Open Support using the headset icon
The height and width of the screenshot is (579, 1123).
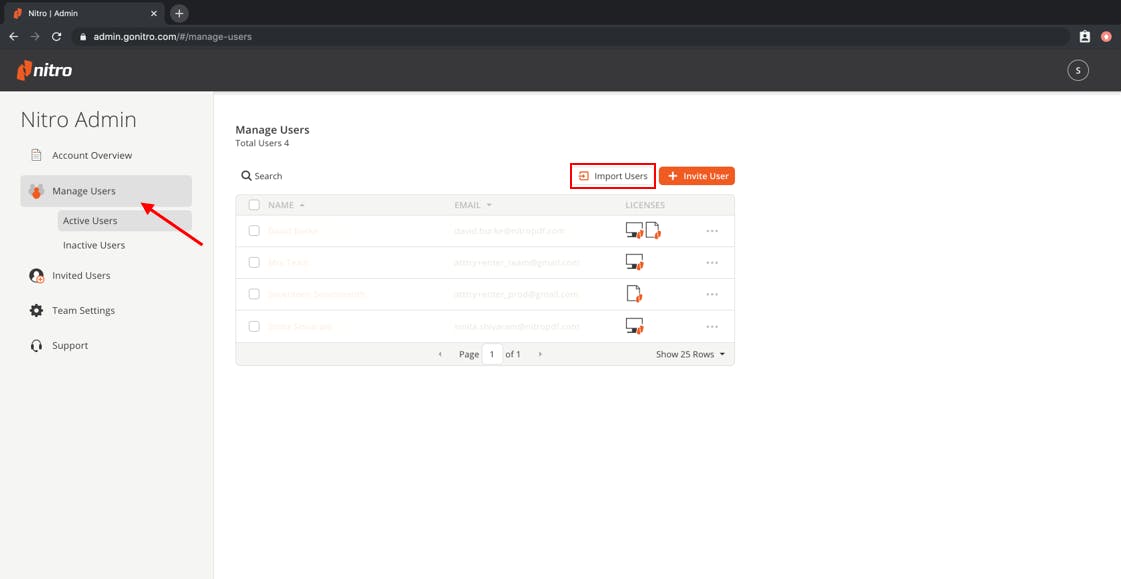point(36,345)
